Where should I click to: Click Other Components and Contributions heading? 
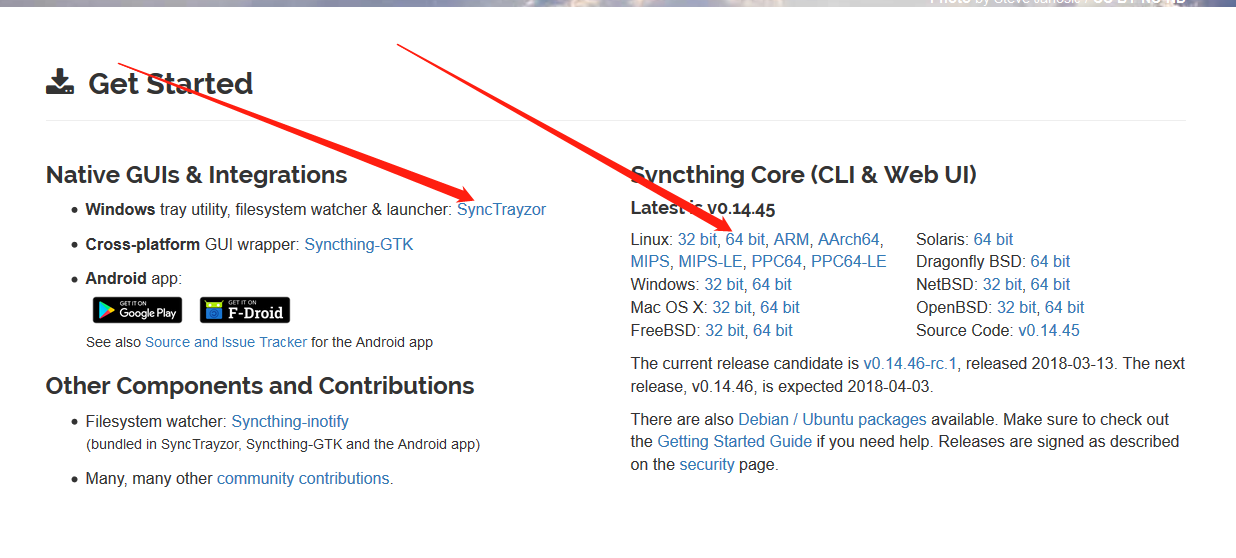pyautogui.click(x=260, y=386)
